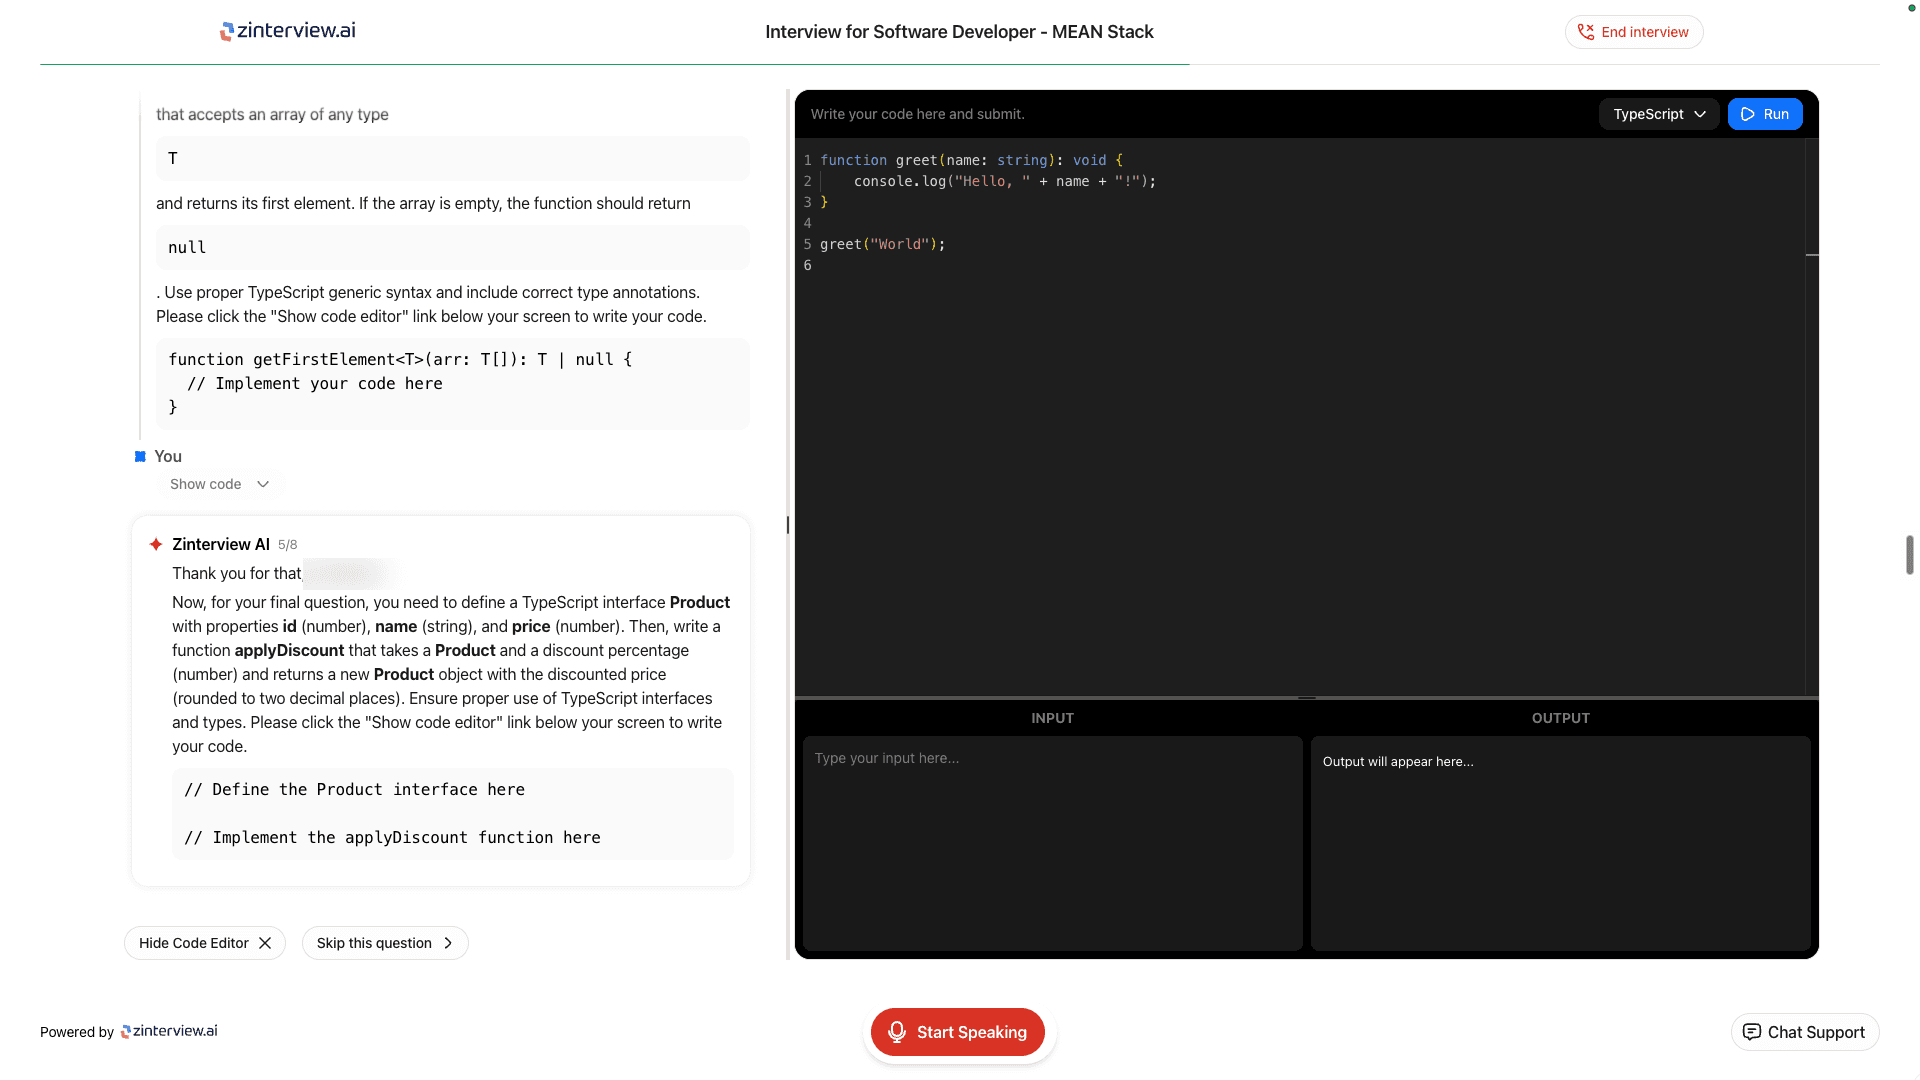Click the INPUT panel header label
Image resolution: width=1920 pixels, height=1080 pixels.
click(1052, 718)
